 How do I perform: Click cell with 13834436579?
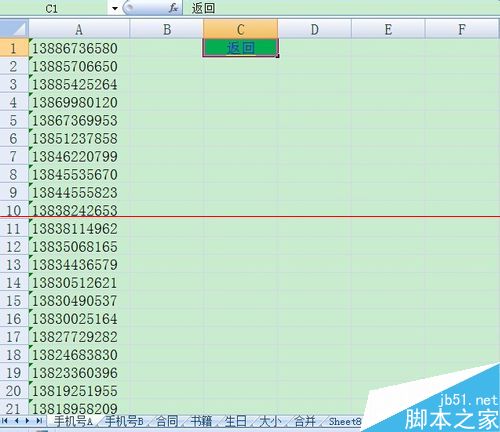pyautogui.click(x=79, y=265)
